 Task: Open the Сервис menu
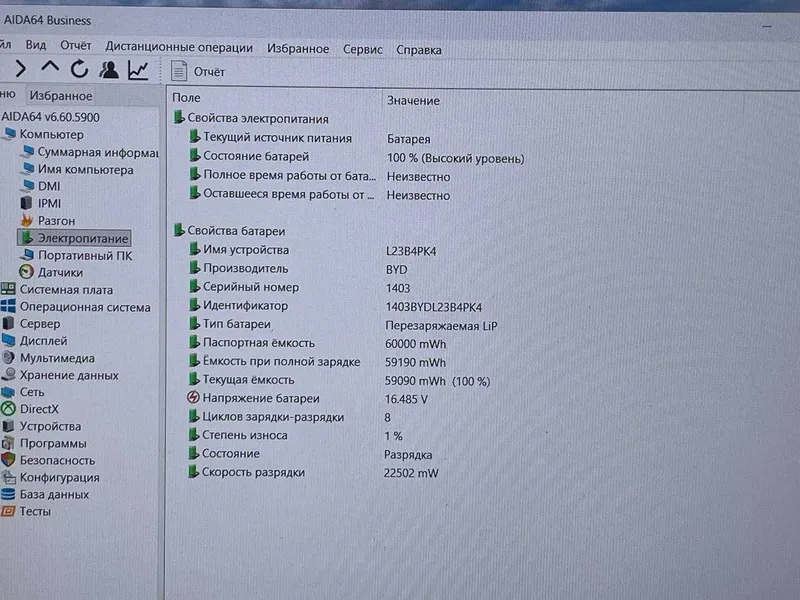tap(362, 49)
